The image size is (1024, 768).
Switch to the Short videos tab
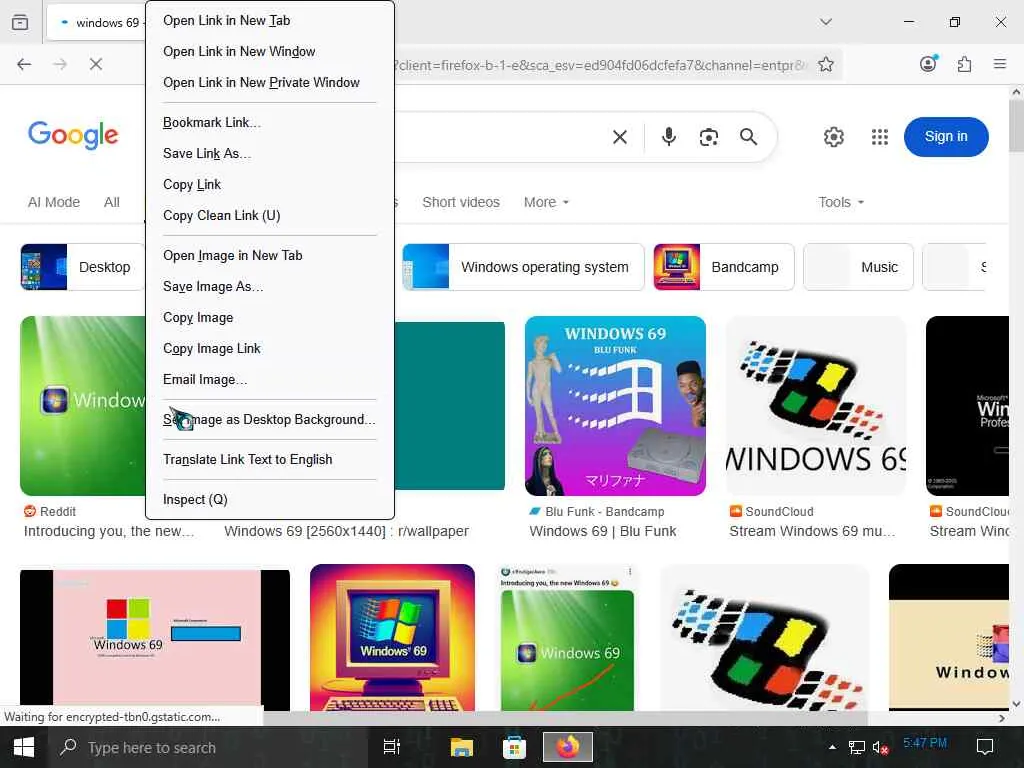[x=461, y=202]
